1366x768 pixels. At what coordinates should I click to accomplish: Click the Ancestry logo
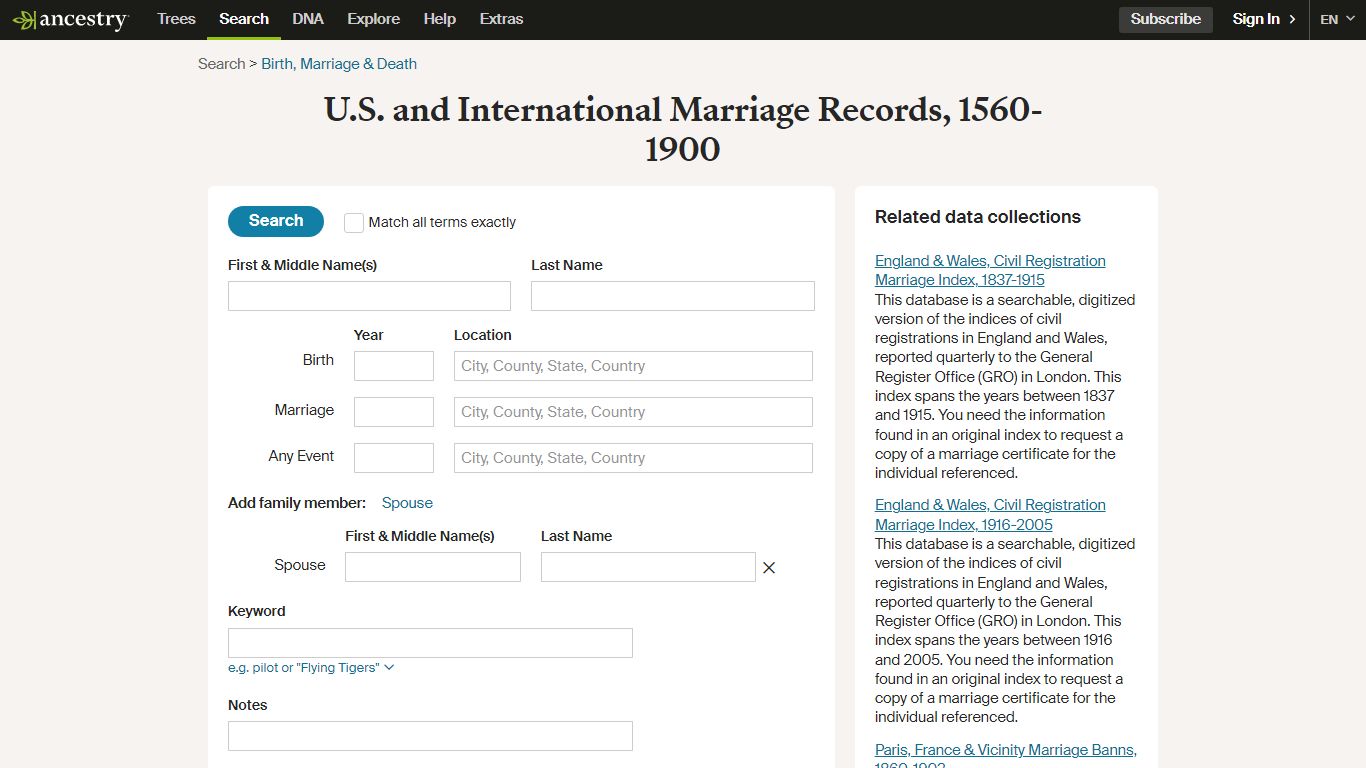point(70,19)
